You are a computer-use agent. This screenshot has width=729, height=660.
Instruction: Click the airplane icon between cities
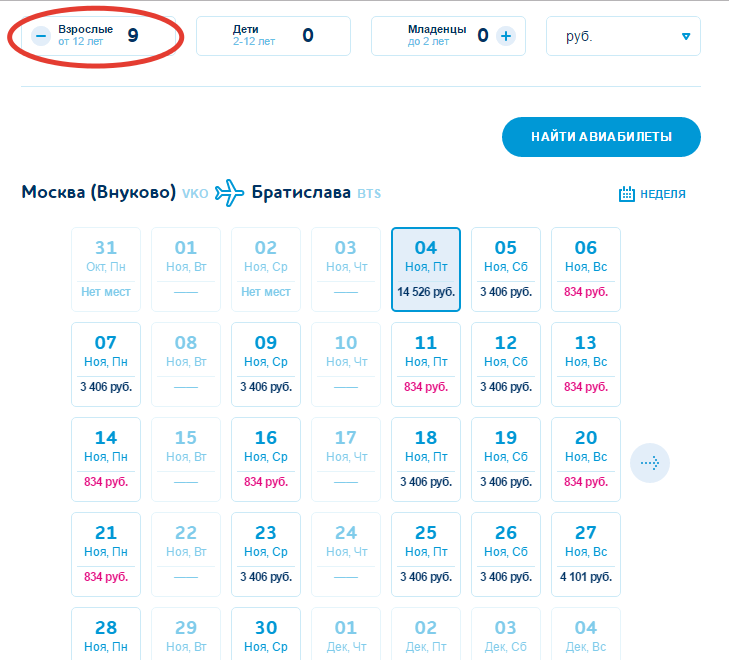[x=230, y=192]
